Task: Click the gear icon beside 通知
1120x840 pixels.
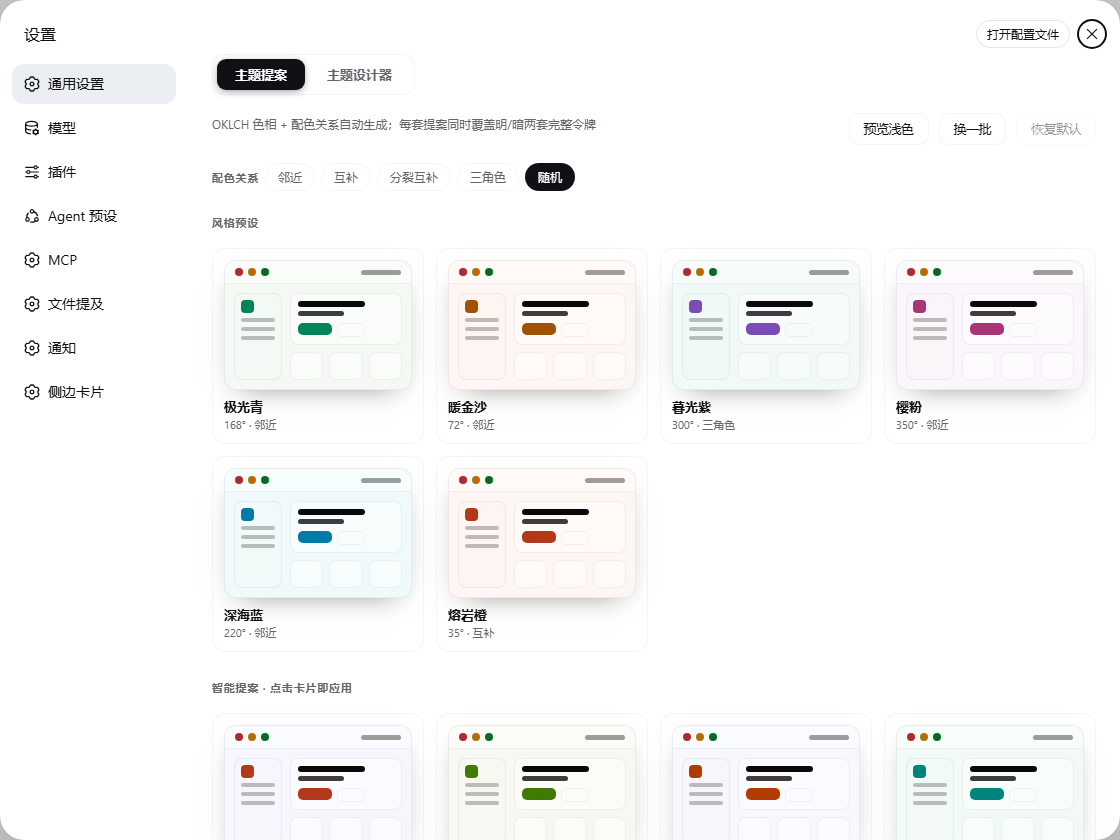Action: (31, 348)
